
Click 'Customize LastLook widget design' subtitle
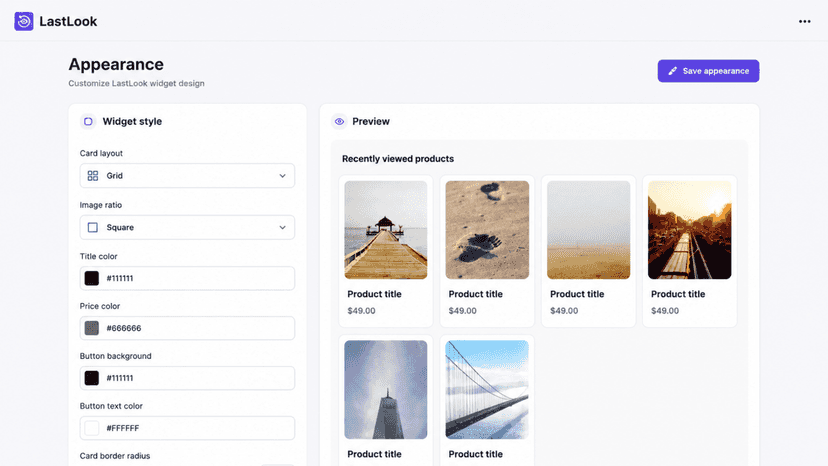pyautogui.click(x=136, y=83)
